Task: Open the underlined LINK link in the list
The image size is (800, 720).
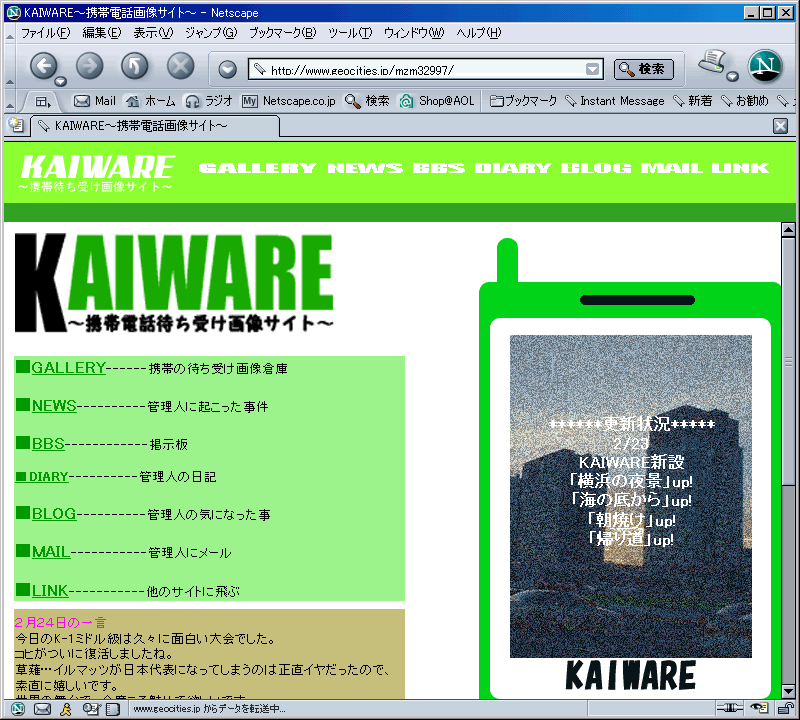Action: pos(50,590)
